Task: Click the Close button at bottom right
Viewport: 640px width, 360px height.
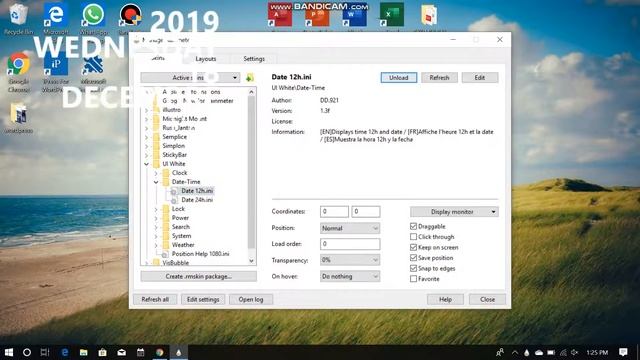Action: [487, 299]
